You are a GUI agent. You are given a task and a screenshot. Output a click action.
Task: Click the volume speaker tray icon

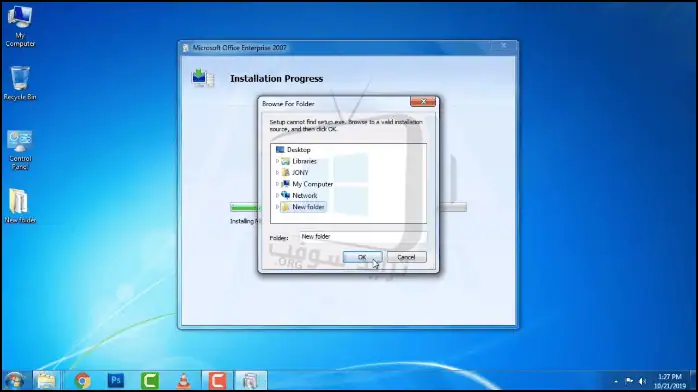click(x=642, y=381)
